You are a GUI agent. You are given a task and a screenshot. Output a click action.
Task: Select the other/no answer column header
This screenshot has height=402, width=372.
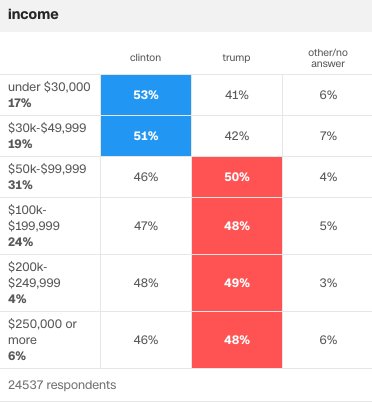[328, 58]
